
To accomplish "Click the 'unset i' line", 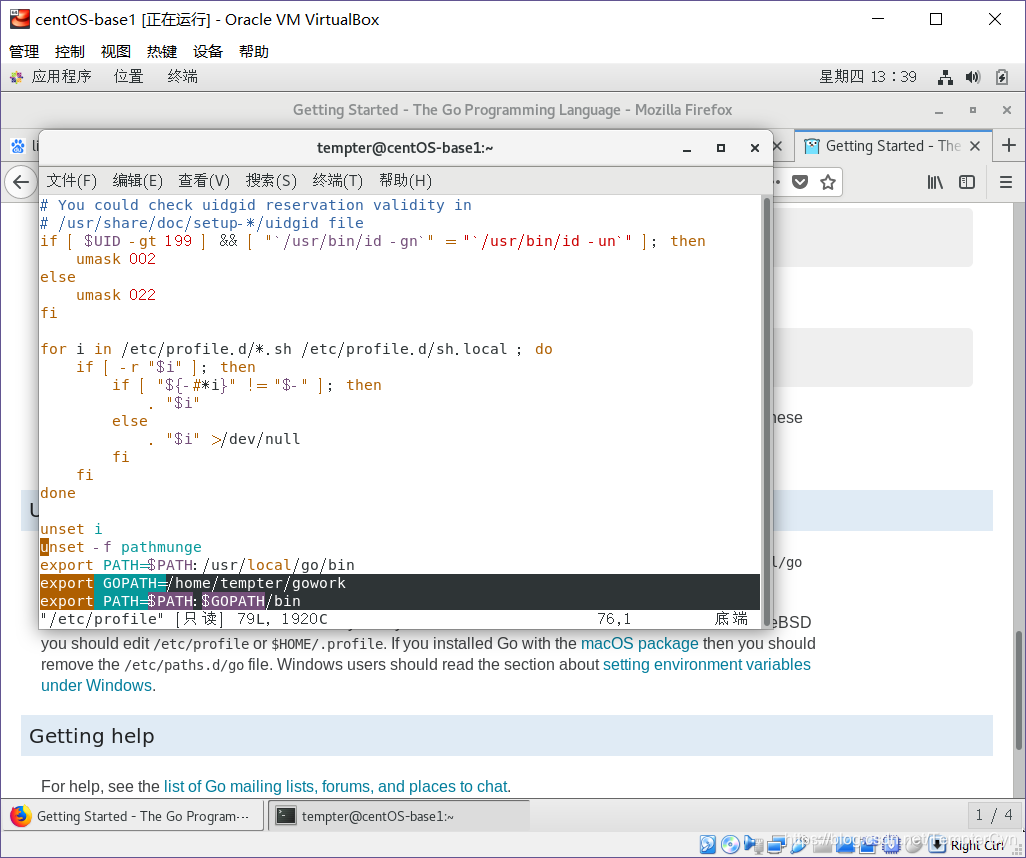I will pyautogui.click(x=71, y=529).
